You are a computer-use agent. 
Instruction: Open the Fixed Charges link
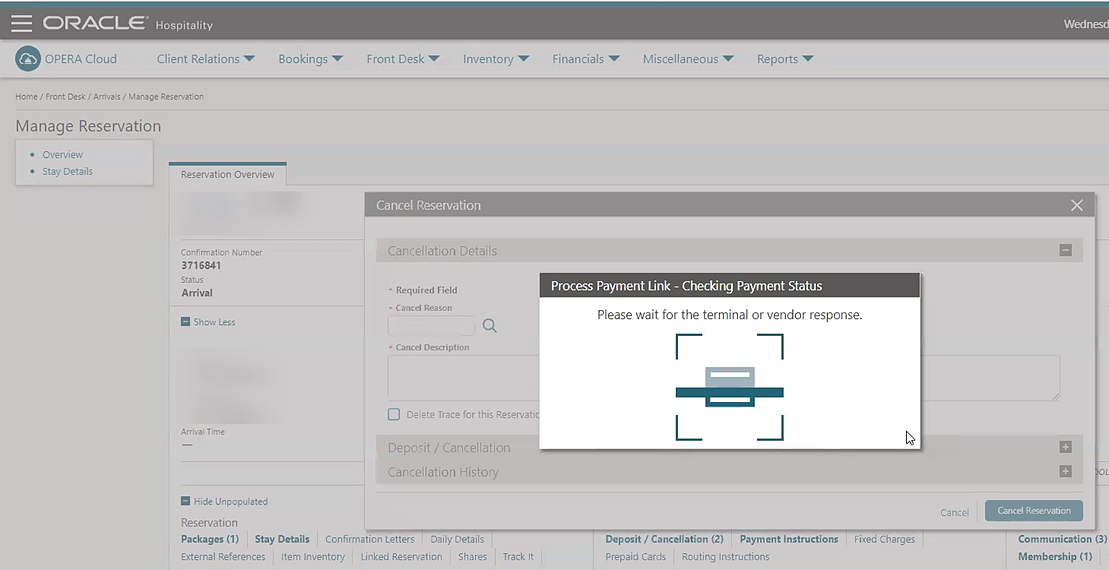pyautogui.click(x=884, y=539)
